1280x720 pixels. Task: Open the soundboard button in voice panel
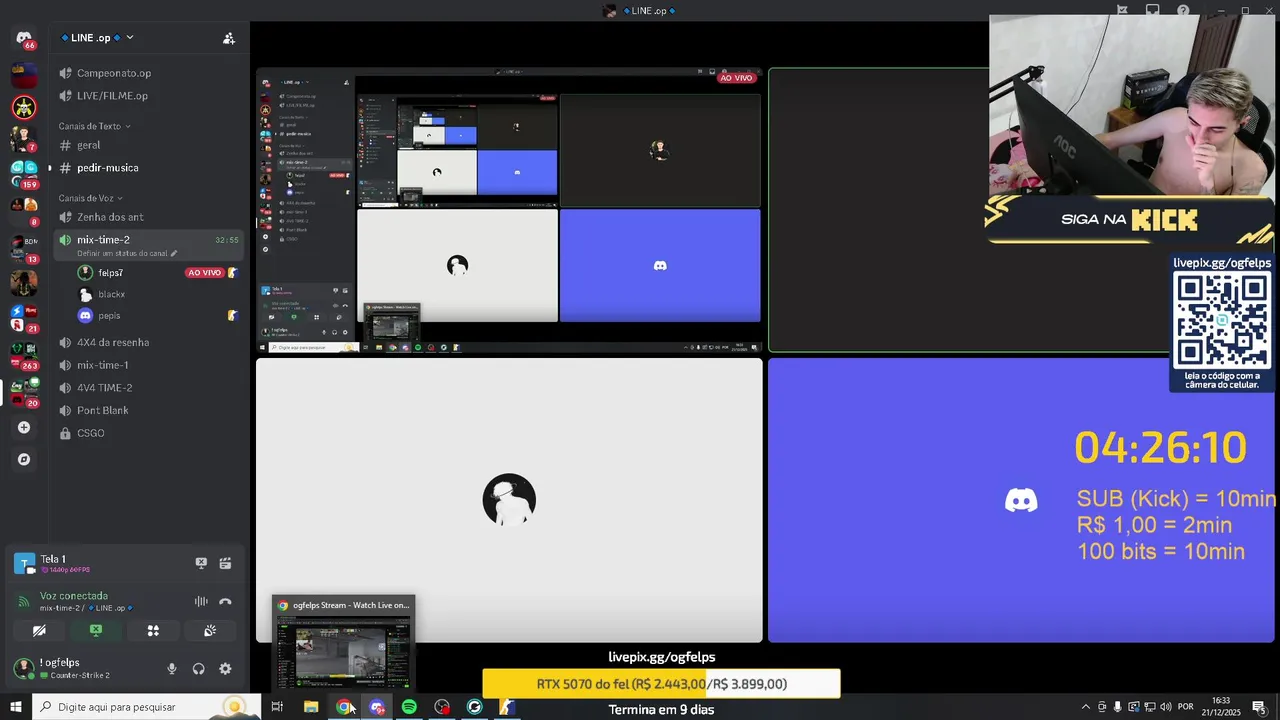210,631
